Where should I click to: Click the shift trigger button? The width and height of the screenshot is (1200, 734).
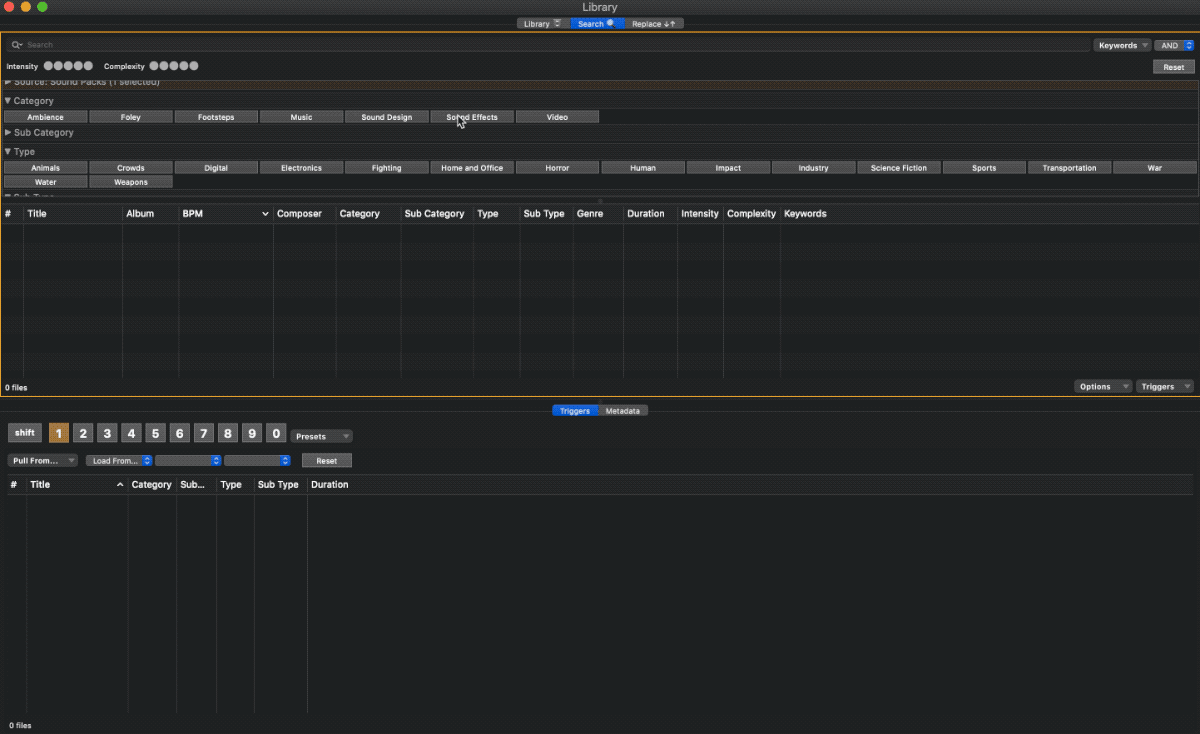pos(25,433)
